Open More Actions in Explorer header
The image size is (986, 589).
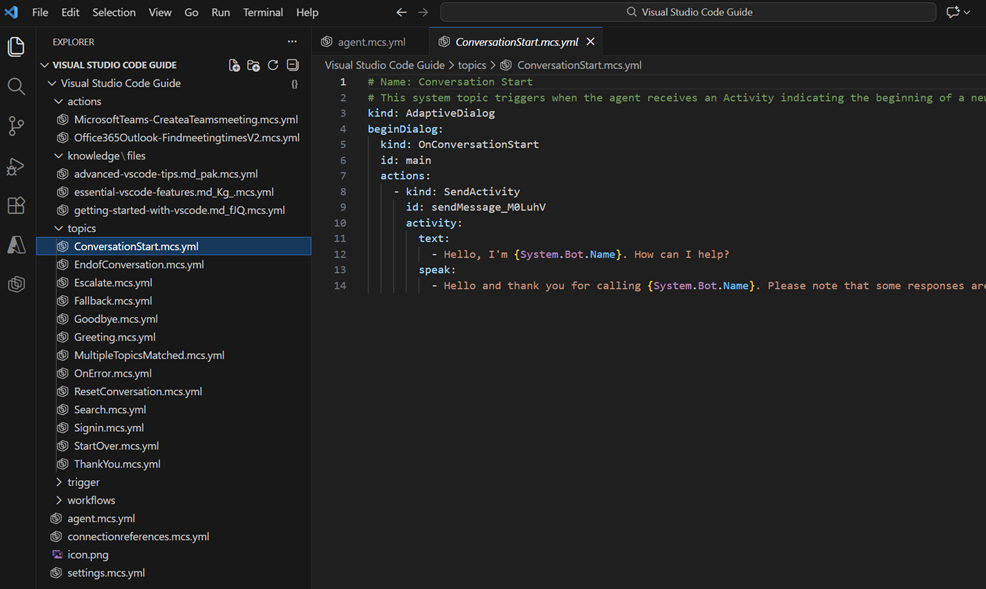pyautogui.click(x=291, y=41)
